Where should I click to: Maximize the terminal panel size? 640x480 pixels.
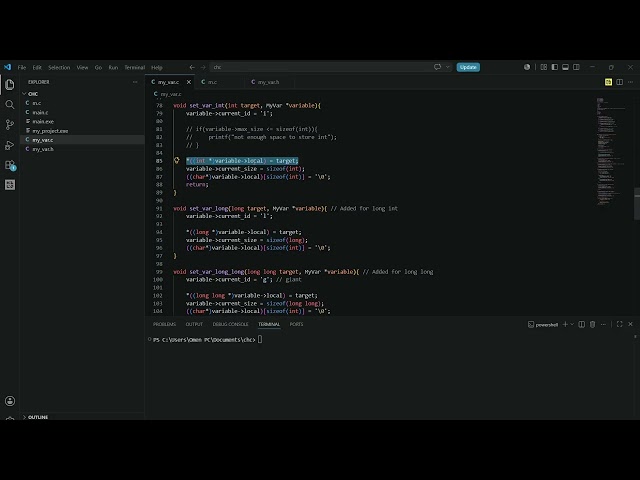620,324
